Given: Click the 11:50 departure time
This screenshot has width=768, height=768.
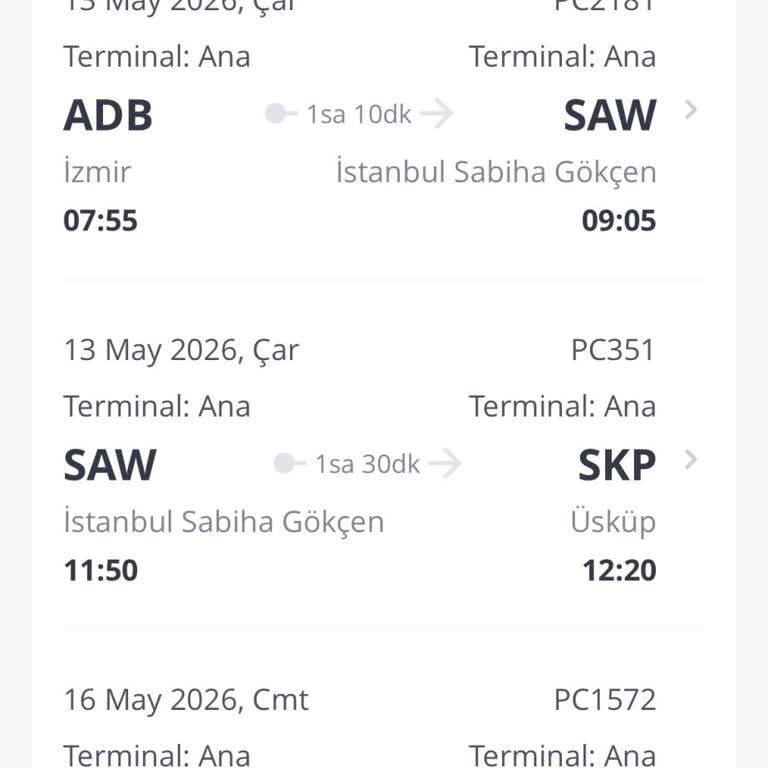Looking at the screenshot, I should coord(100,570).
